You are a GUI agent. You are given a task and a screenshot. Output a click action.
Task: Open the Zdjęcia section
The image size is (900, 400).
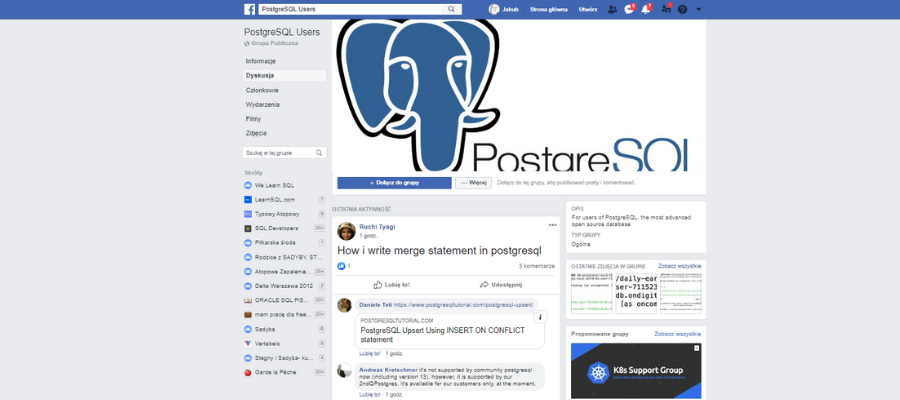(x=256, y=133)
